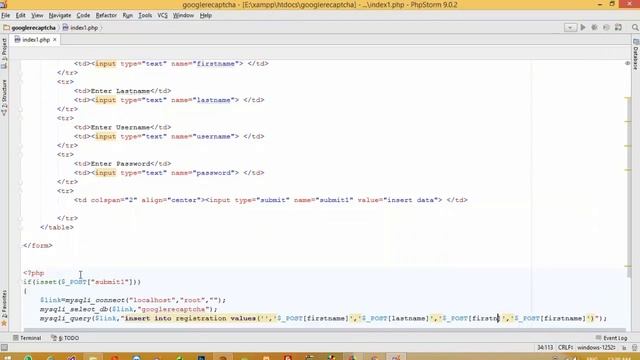The image size is (640, 360).
Task: Open the VCS menu
Action: pyautogui.click(x=162, y=15)
